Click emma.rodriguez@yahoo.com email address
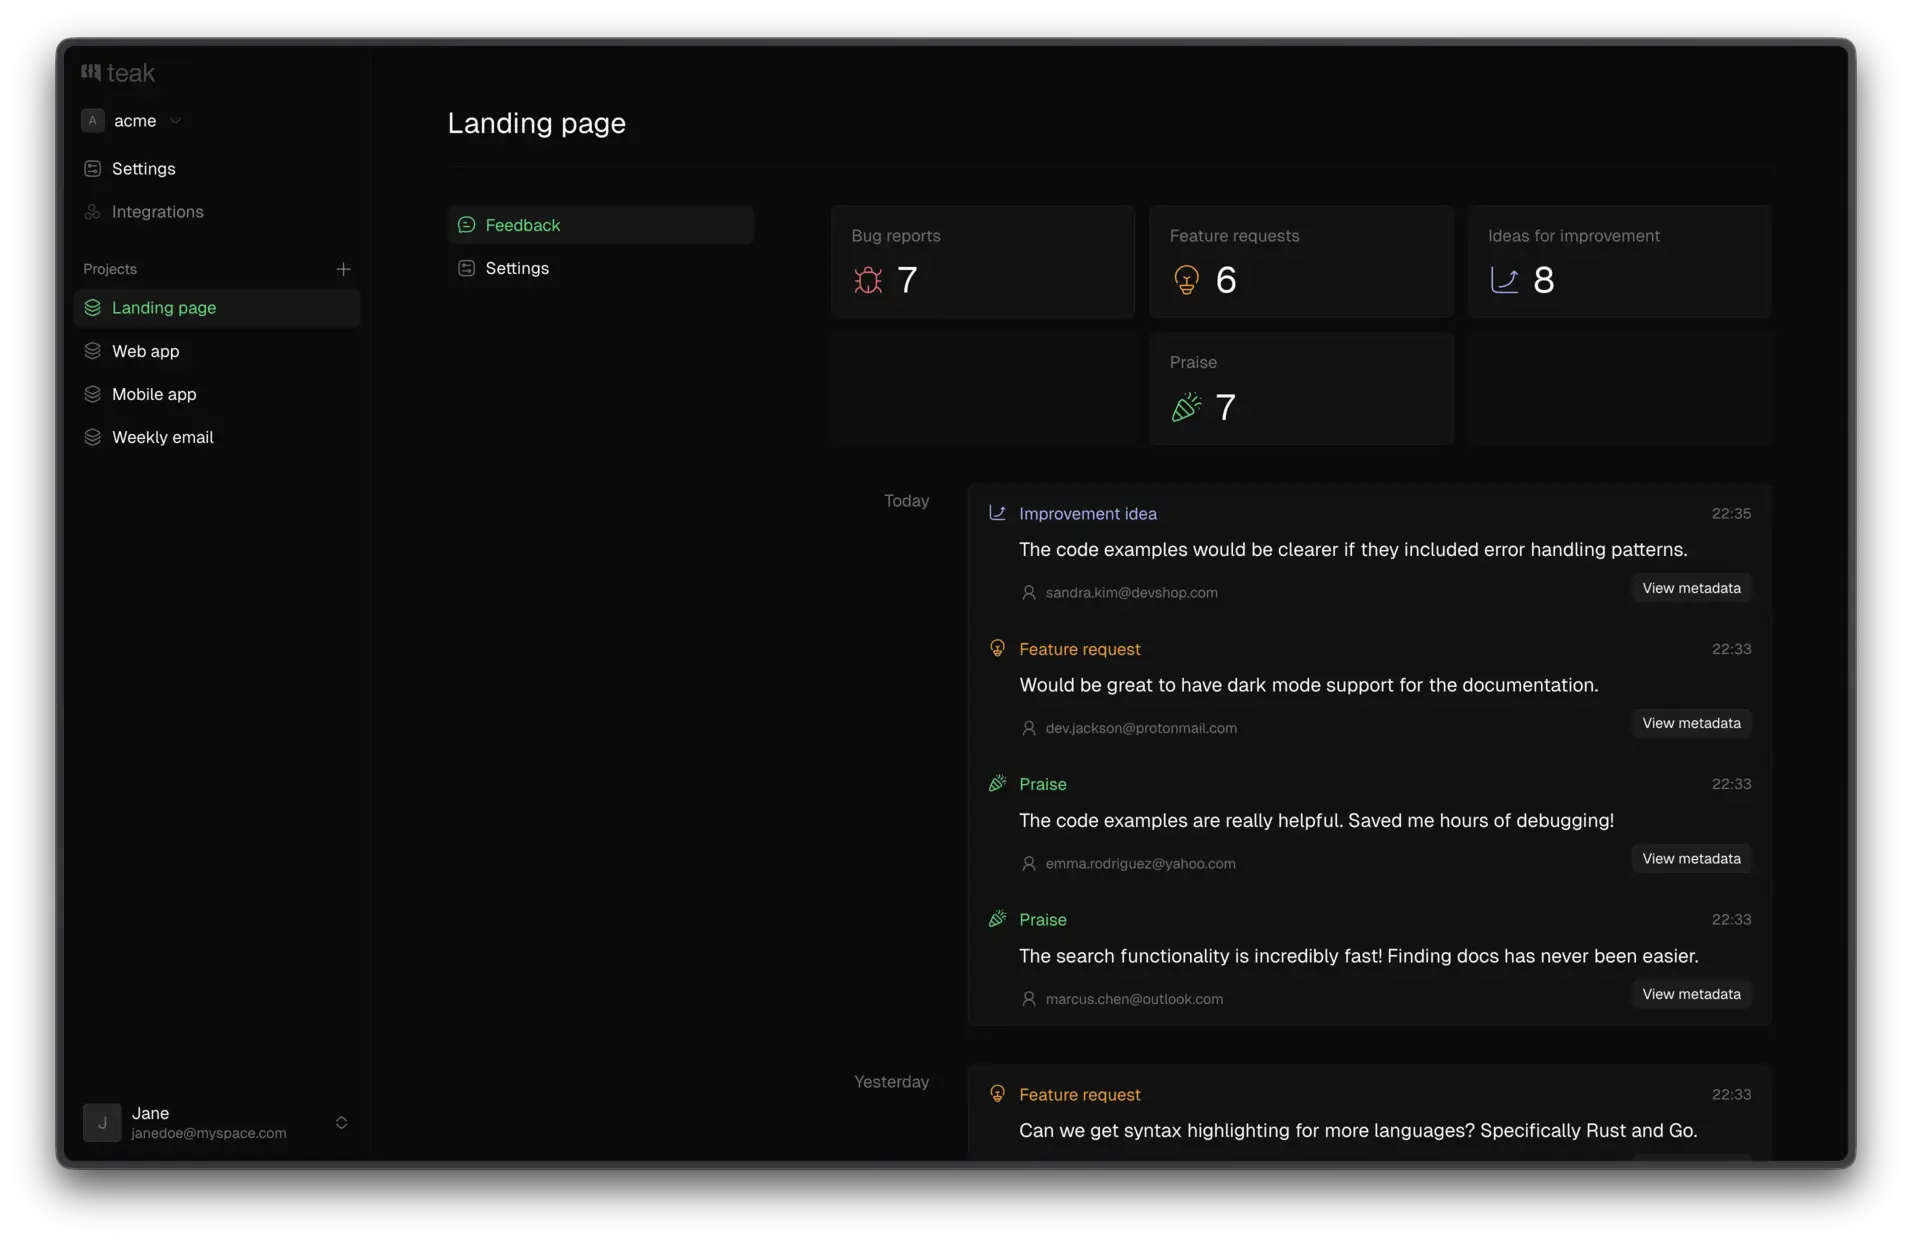 point(1140,863)
